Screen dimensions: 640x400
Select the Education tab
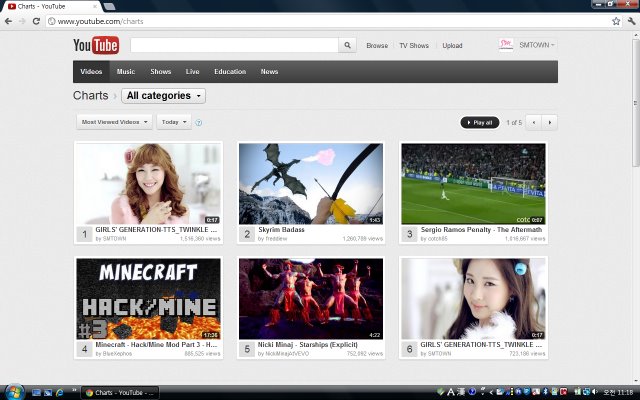click(230, 71)
